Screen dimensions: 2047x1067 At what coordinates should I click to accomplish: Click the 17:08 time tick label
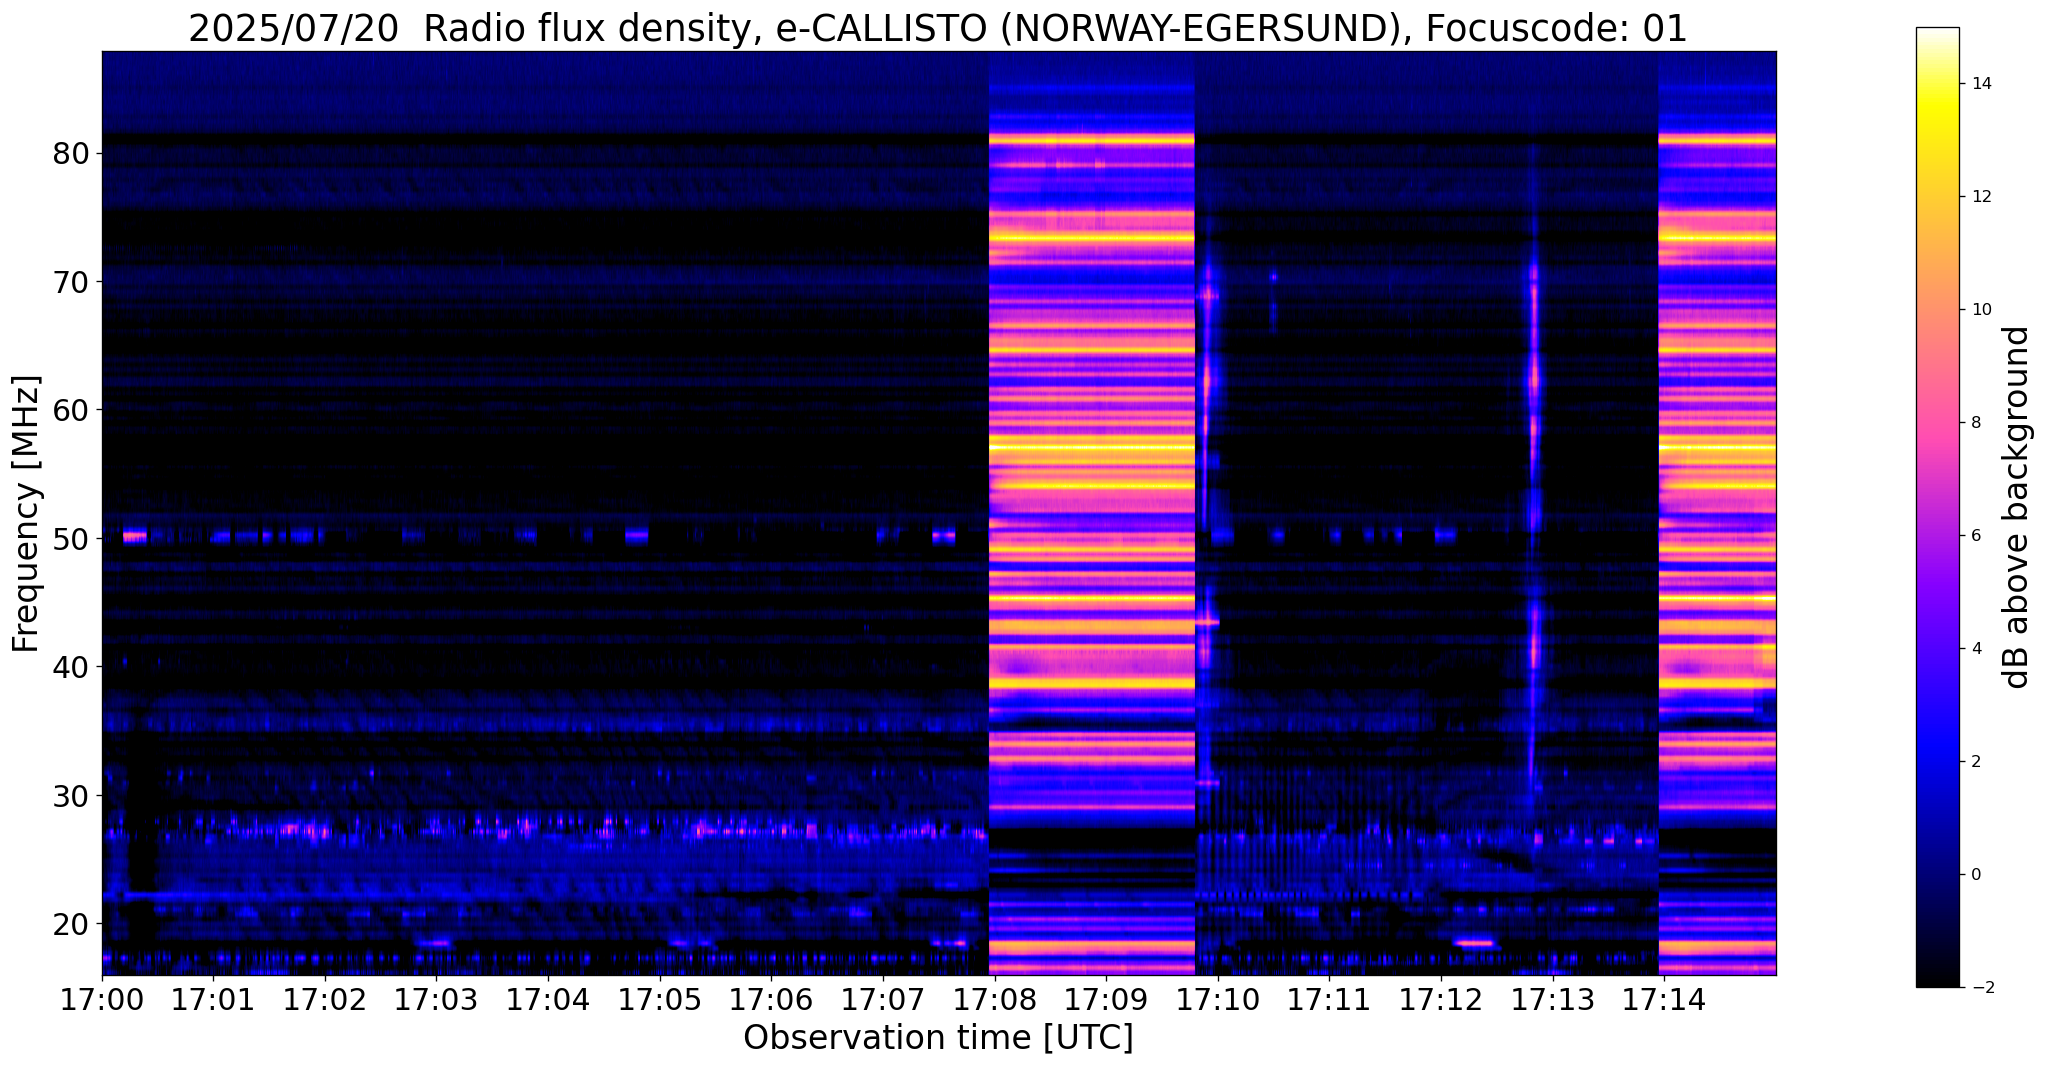click(x=994, y=999)
